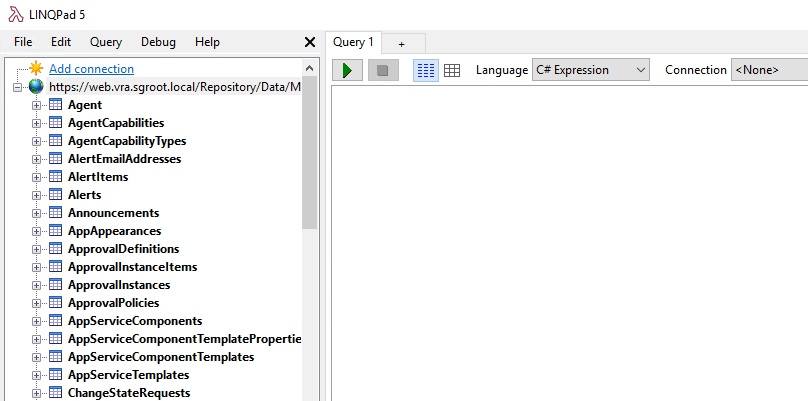The width and height of the screenshot is (808, 401).
Task: Click the table icon beside AlertEmailAddresses
Action: tap(55, 159)
